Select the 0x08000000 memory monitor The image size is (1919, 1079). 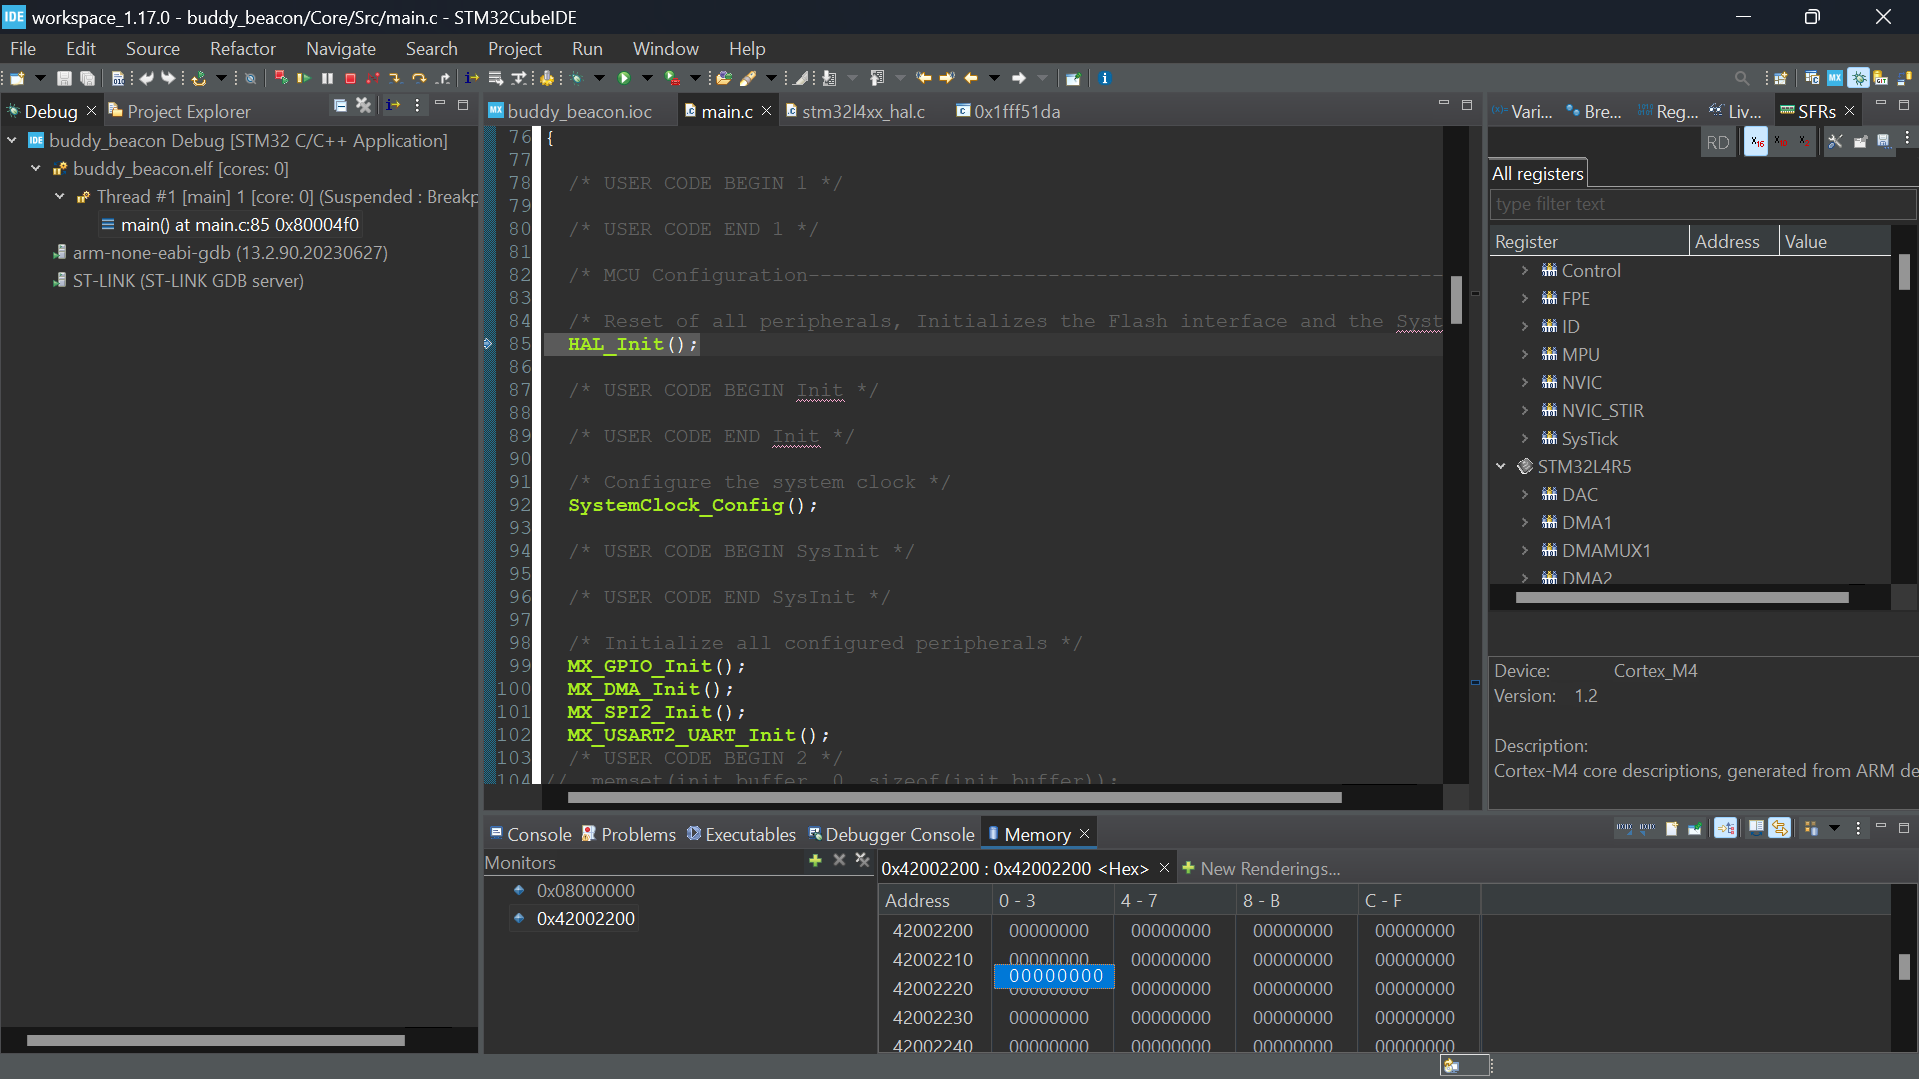[x=585, y=891]
